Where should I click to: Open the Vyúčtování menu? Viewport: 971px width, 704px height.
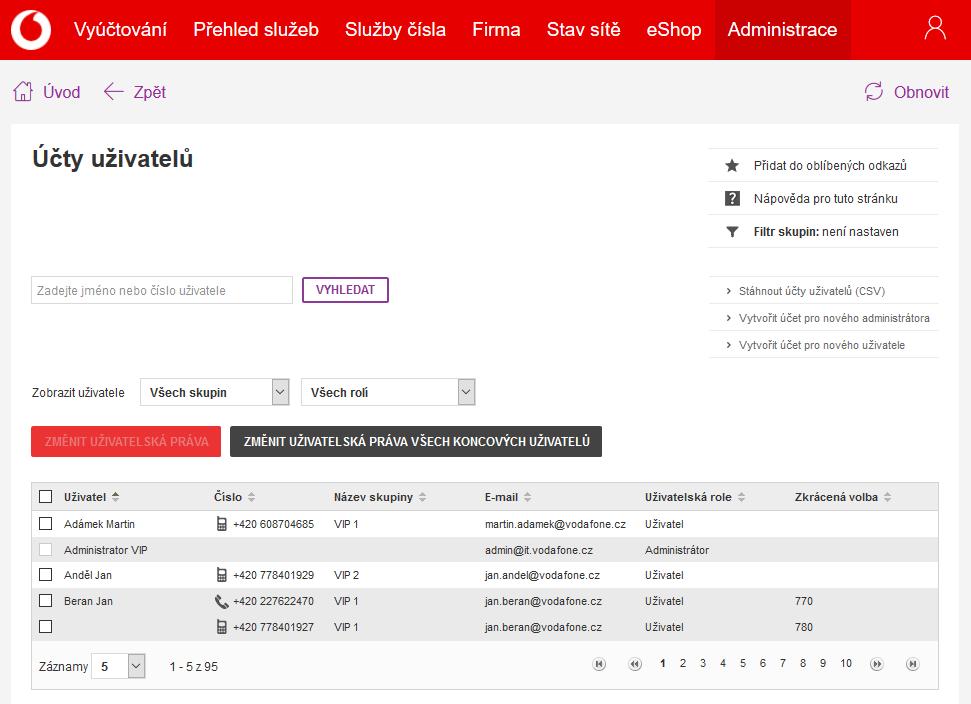(120, 29)
